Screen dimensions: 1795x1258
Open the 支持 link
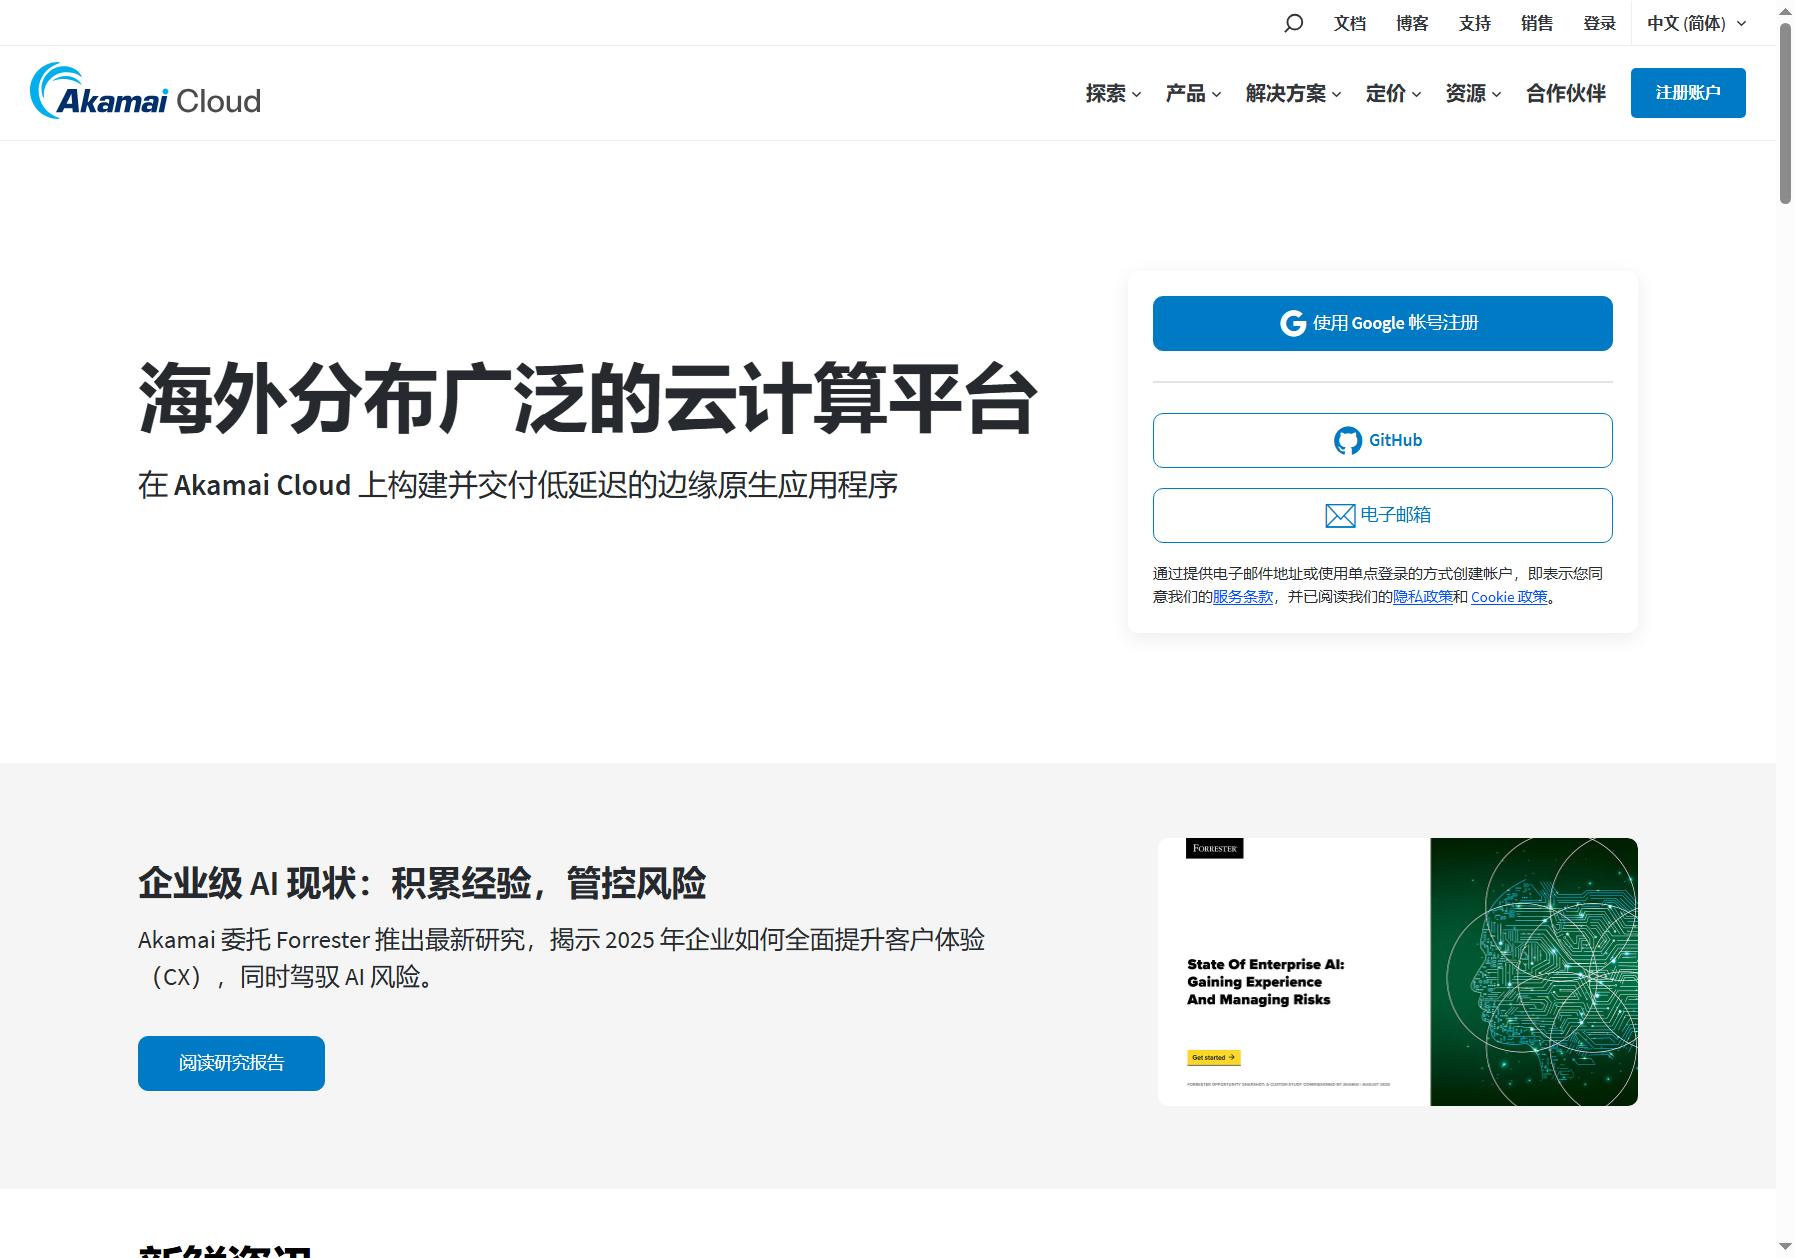coord(1475,23)
